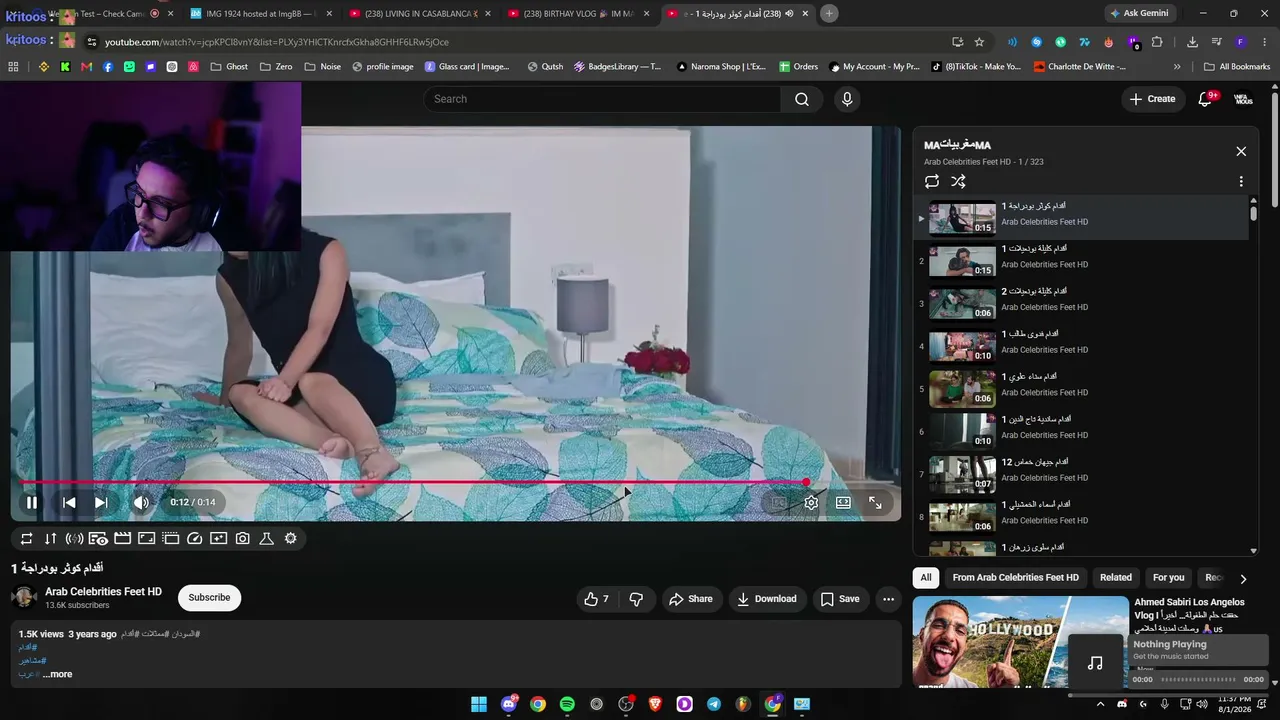Screen dimensions: 1280x720
Task: Toggle theater mode in the player
Action: (843, 502)
